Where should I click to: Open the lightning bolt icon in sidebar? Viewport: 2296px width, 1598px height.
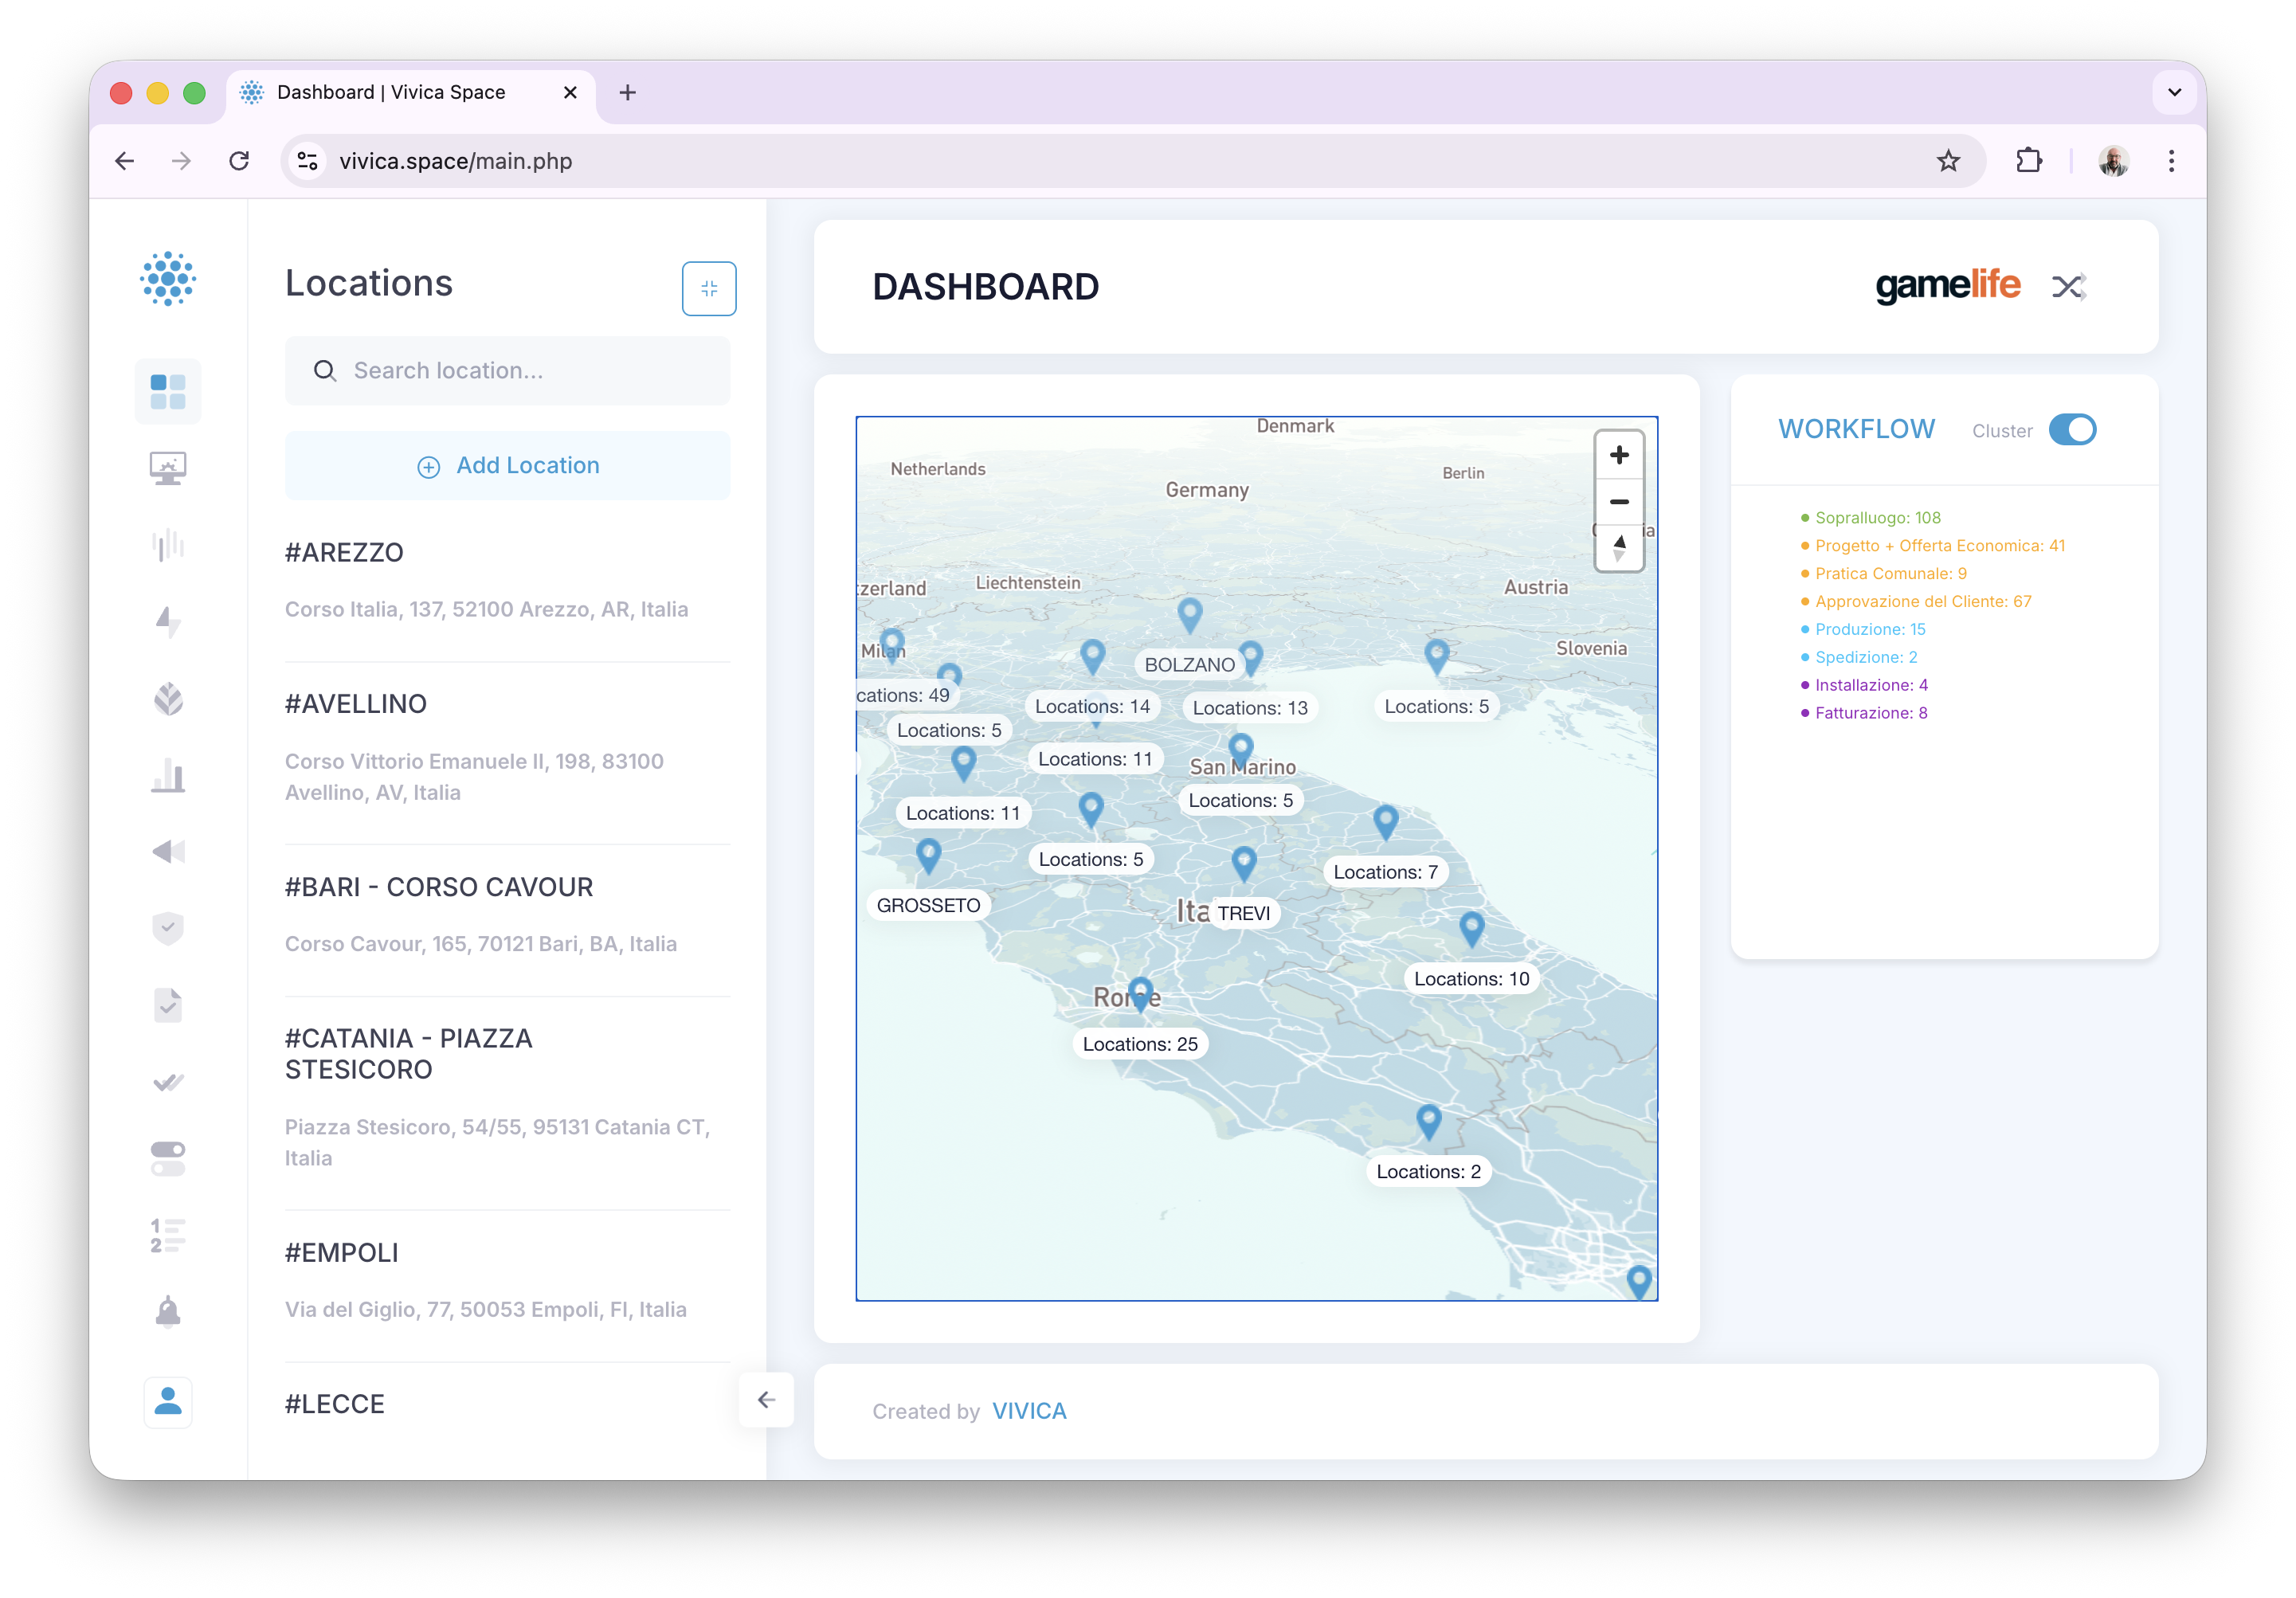point(168,621)
